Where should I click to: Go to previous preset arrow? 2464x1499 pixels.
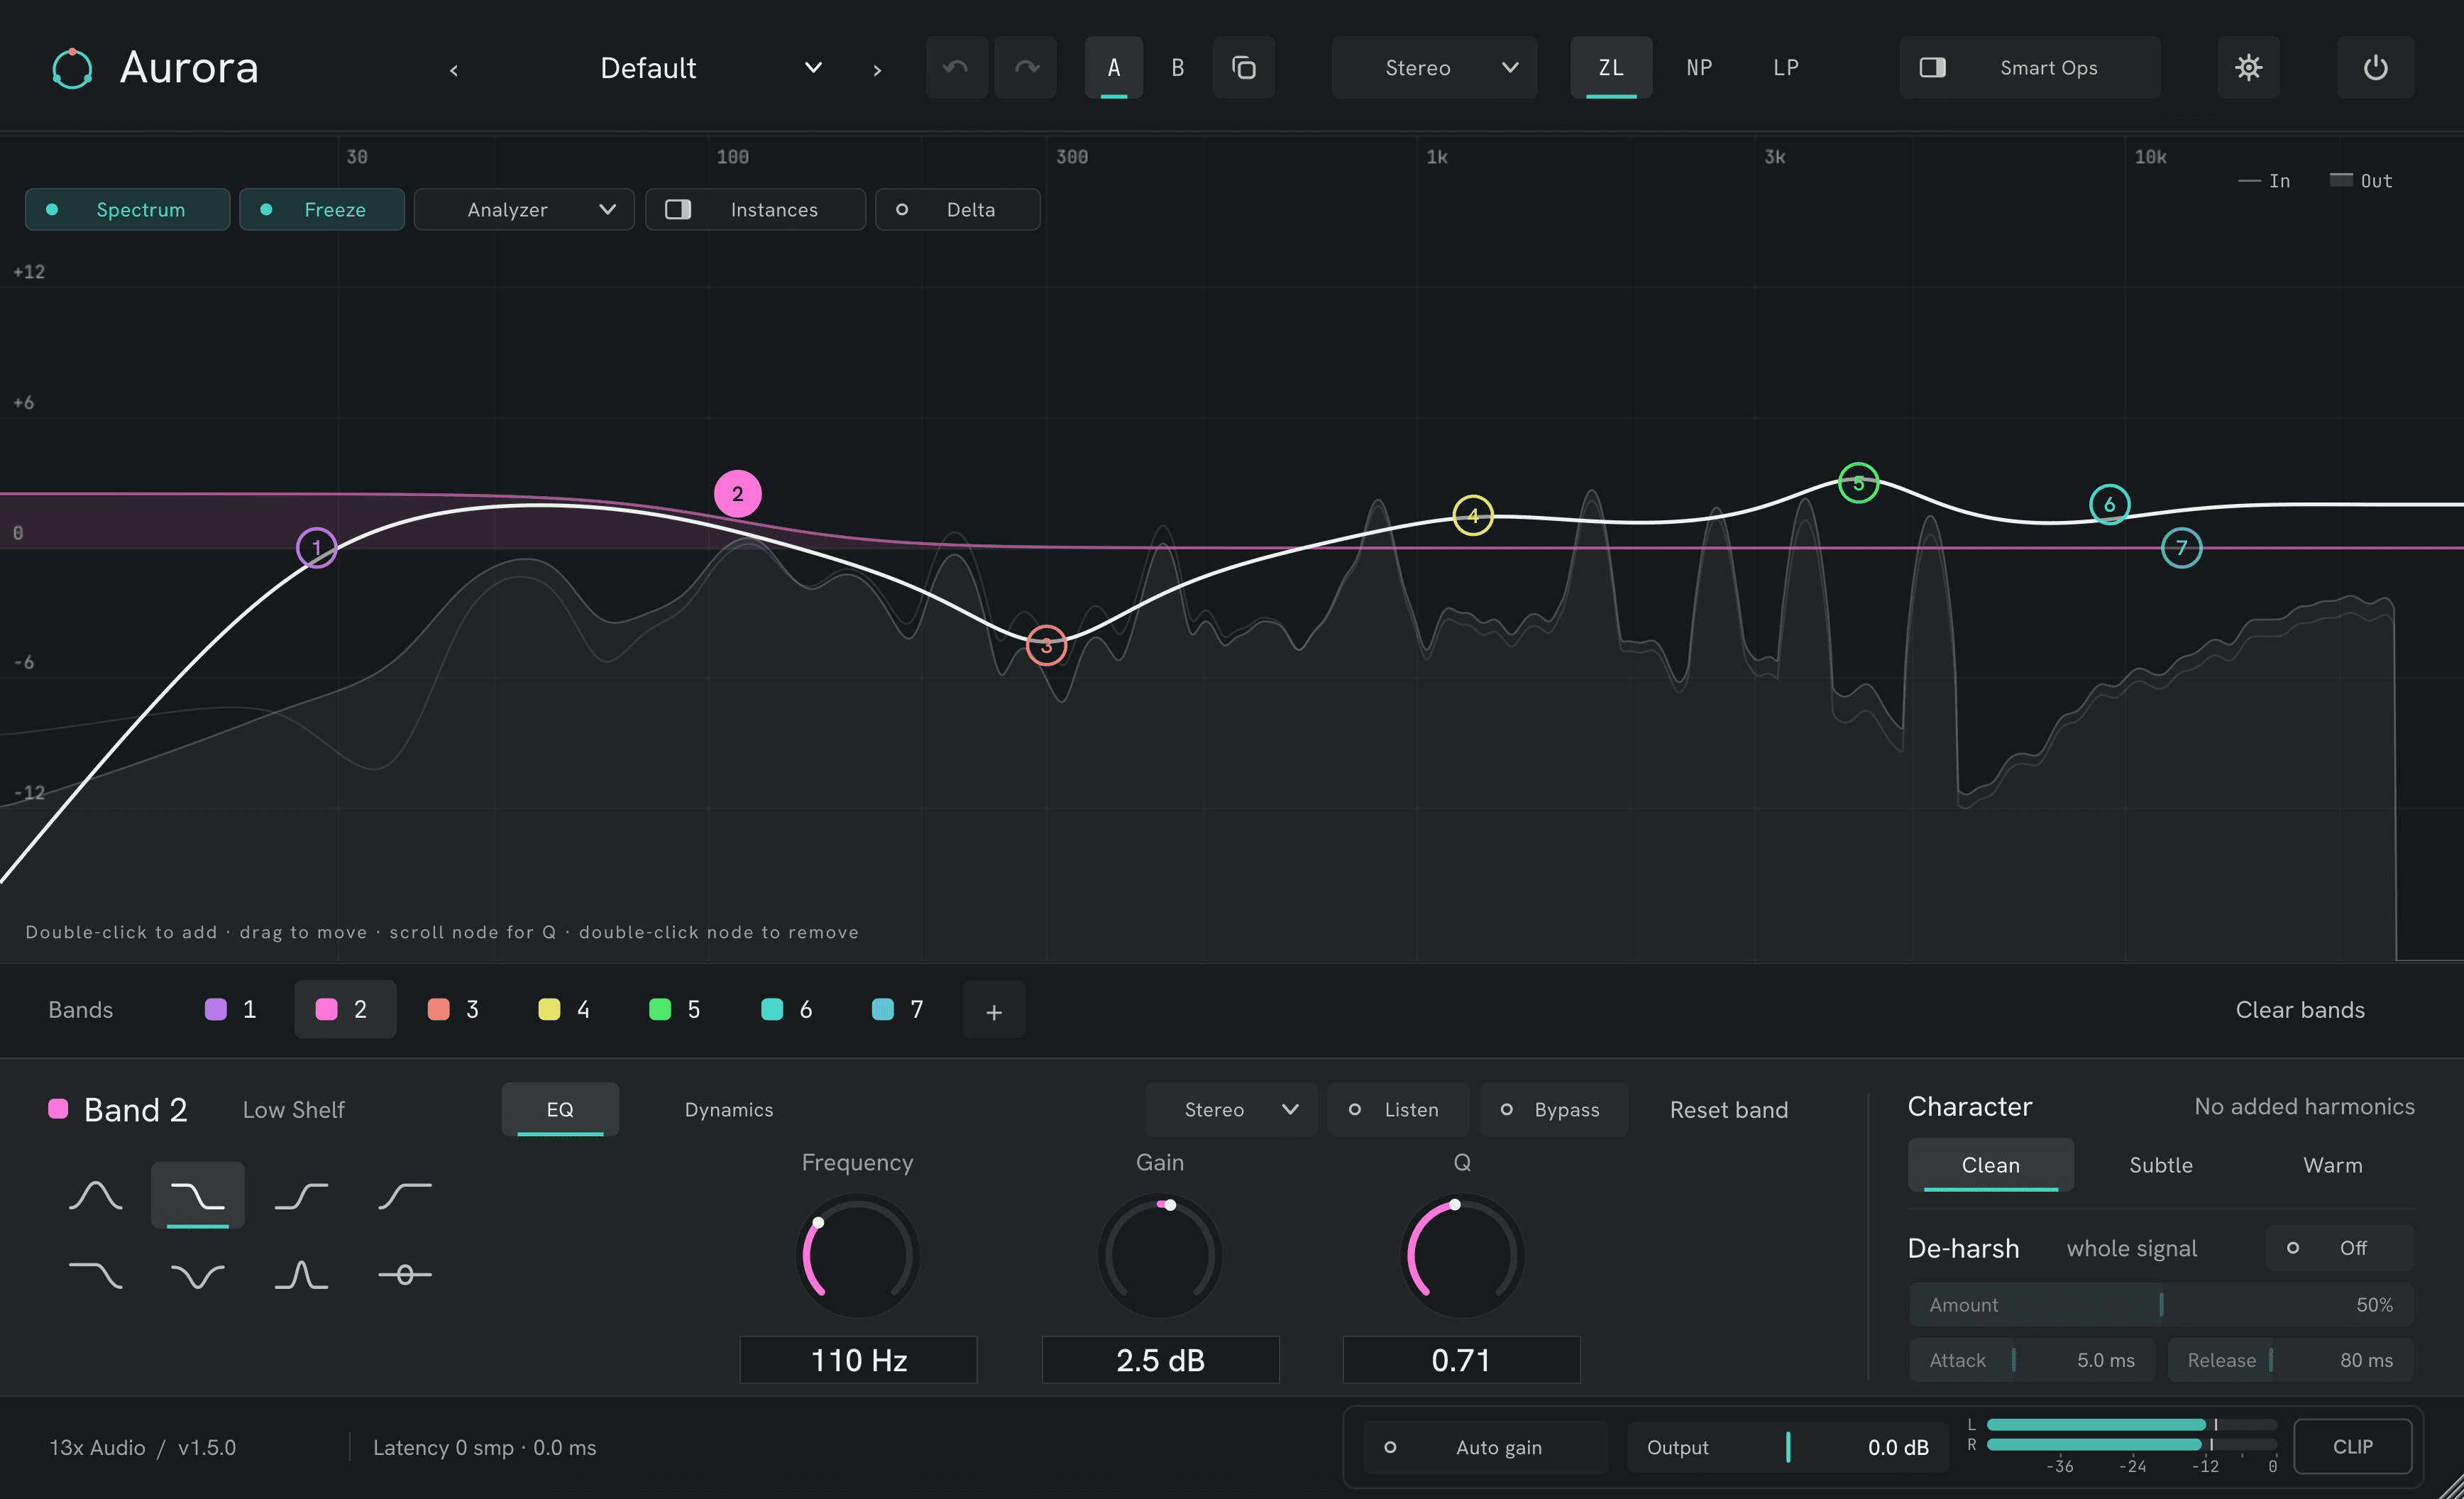click(454, 70)
